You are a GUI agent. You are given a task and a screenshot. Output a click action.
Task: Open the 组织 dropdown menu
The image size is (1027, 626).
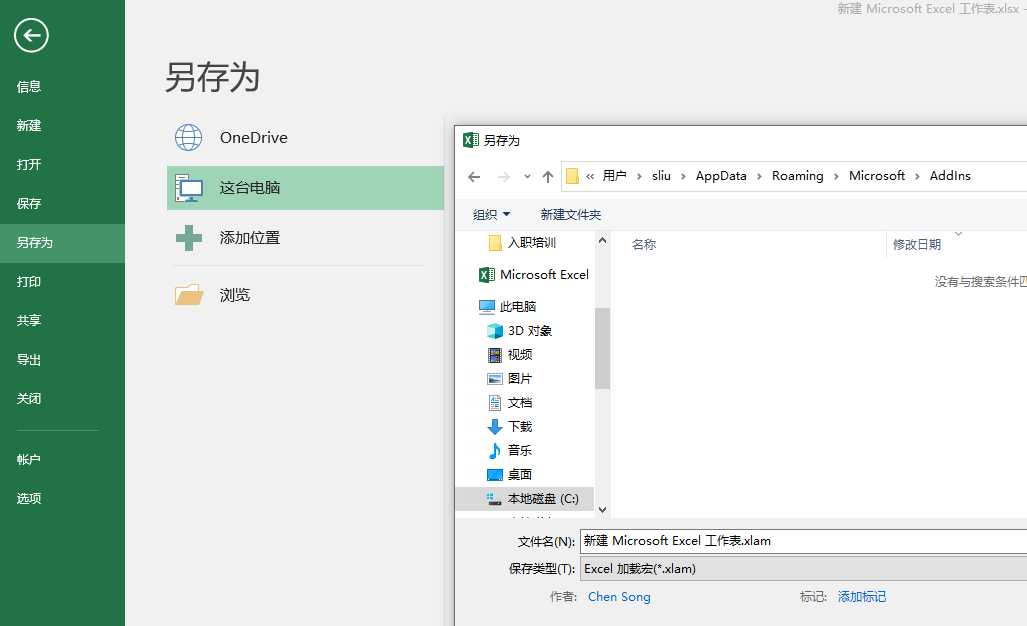[x=491, y=215]
